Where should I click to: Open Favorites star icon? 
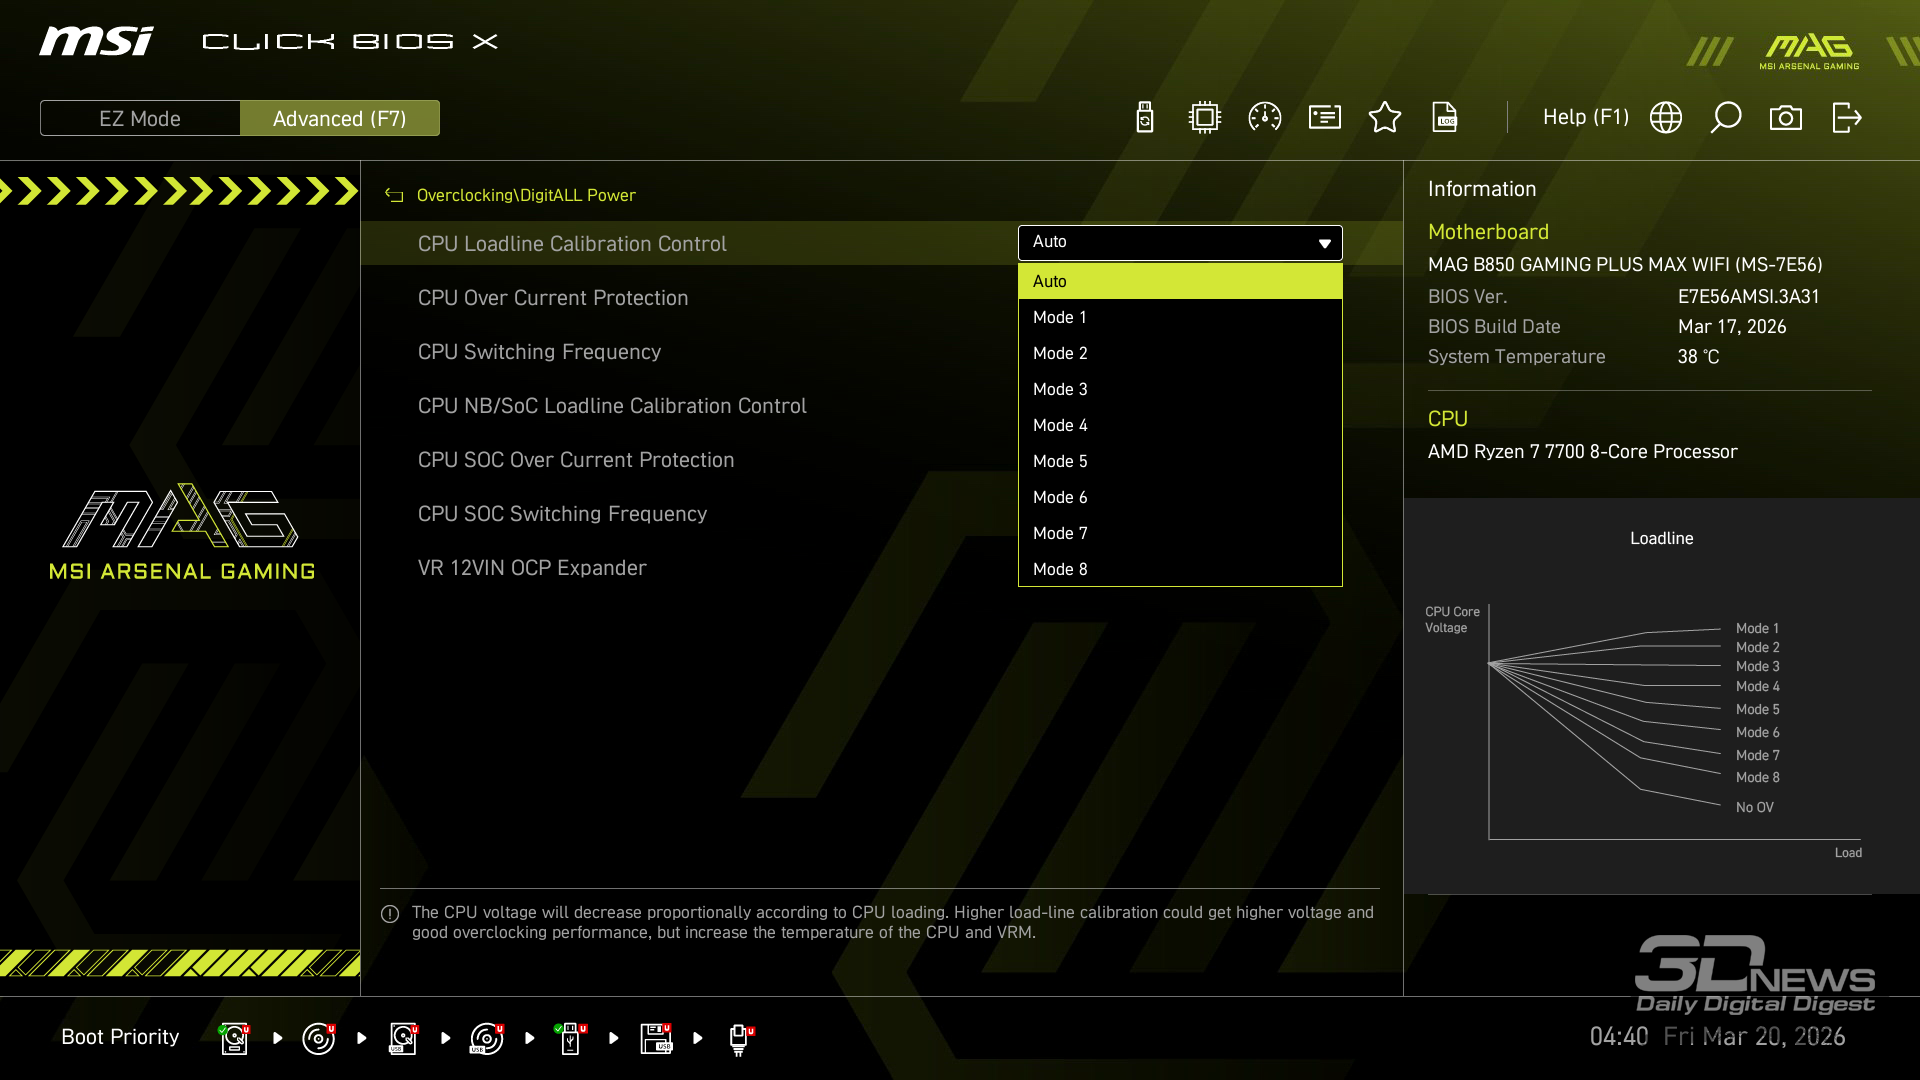pyautogui.click(x=1385, y=118)
